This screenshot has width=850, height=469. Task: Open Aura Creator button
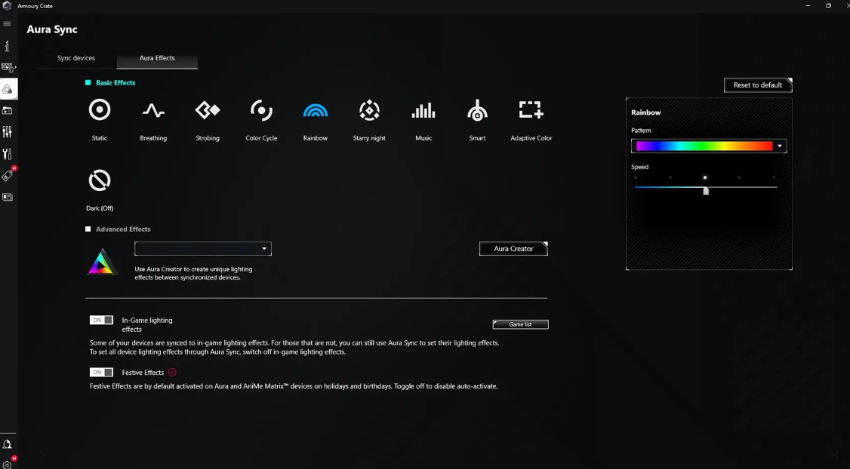click(x=513, y=249)
